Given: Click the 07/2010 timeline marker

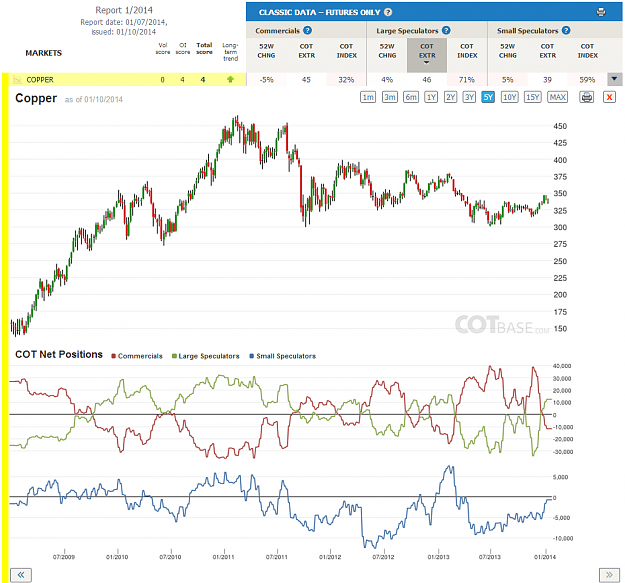Looking at the screenshot, I should [170, 557].
